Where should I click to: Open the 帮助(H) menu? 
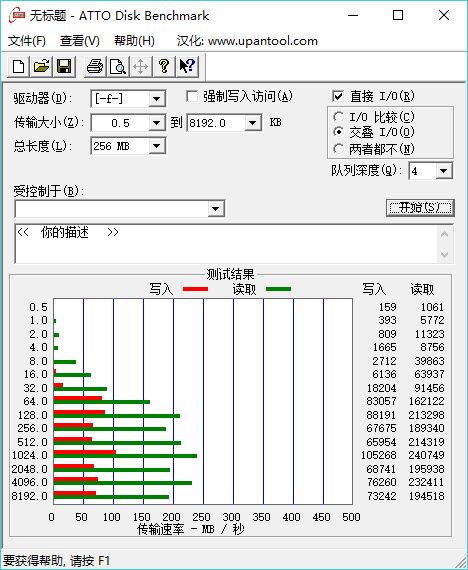pyautogui.click(x=134, y=41)
